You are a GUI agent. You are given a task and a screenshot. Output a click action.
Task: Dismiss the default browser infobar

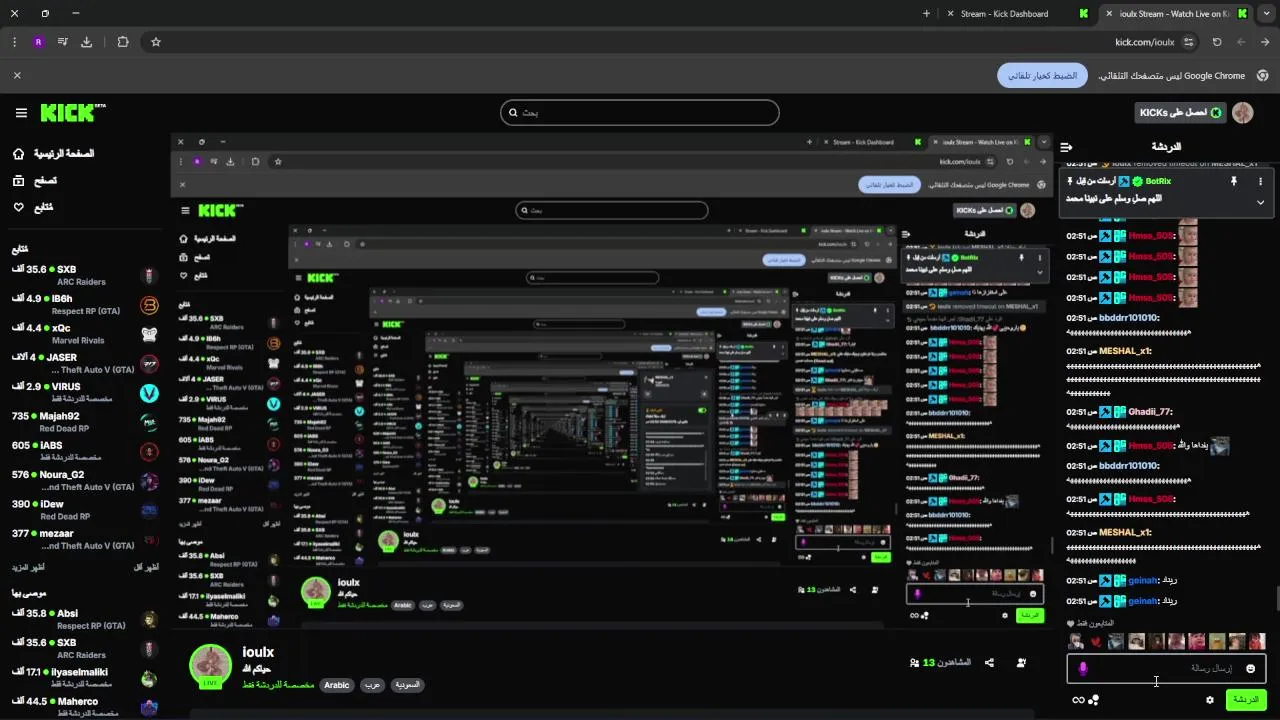click(17, 75)
